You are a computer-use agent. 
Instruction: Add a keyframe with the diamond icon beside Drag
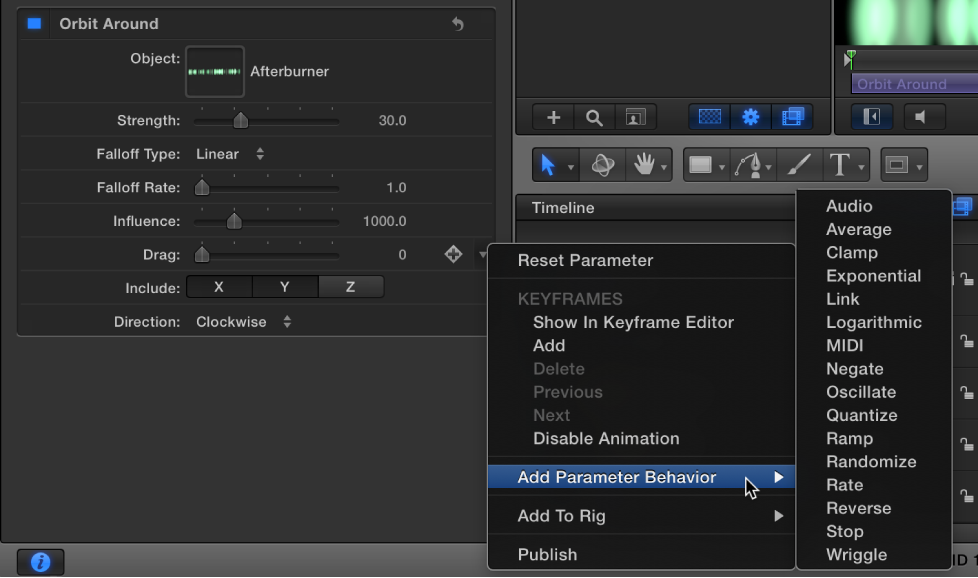pyautogui.click(x=453, y=254)
